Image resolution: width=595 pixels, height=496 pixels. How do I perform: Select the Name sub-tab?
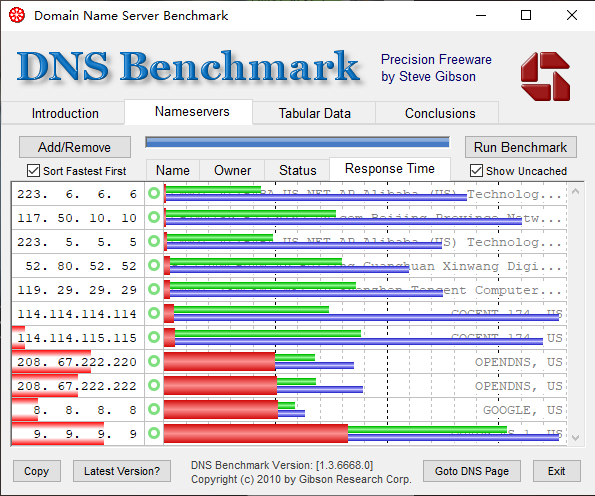click(173, 170)
